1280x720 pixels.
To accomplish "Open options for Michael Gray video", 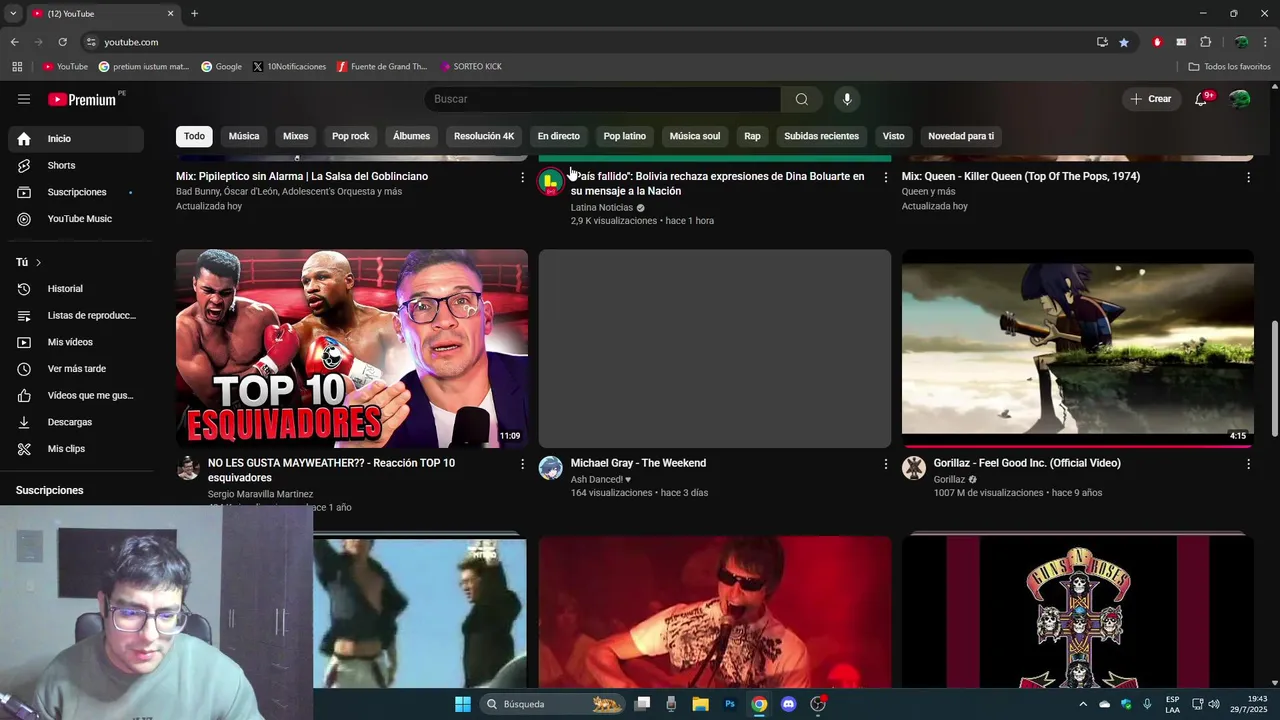I will (x=885, y=464).
